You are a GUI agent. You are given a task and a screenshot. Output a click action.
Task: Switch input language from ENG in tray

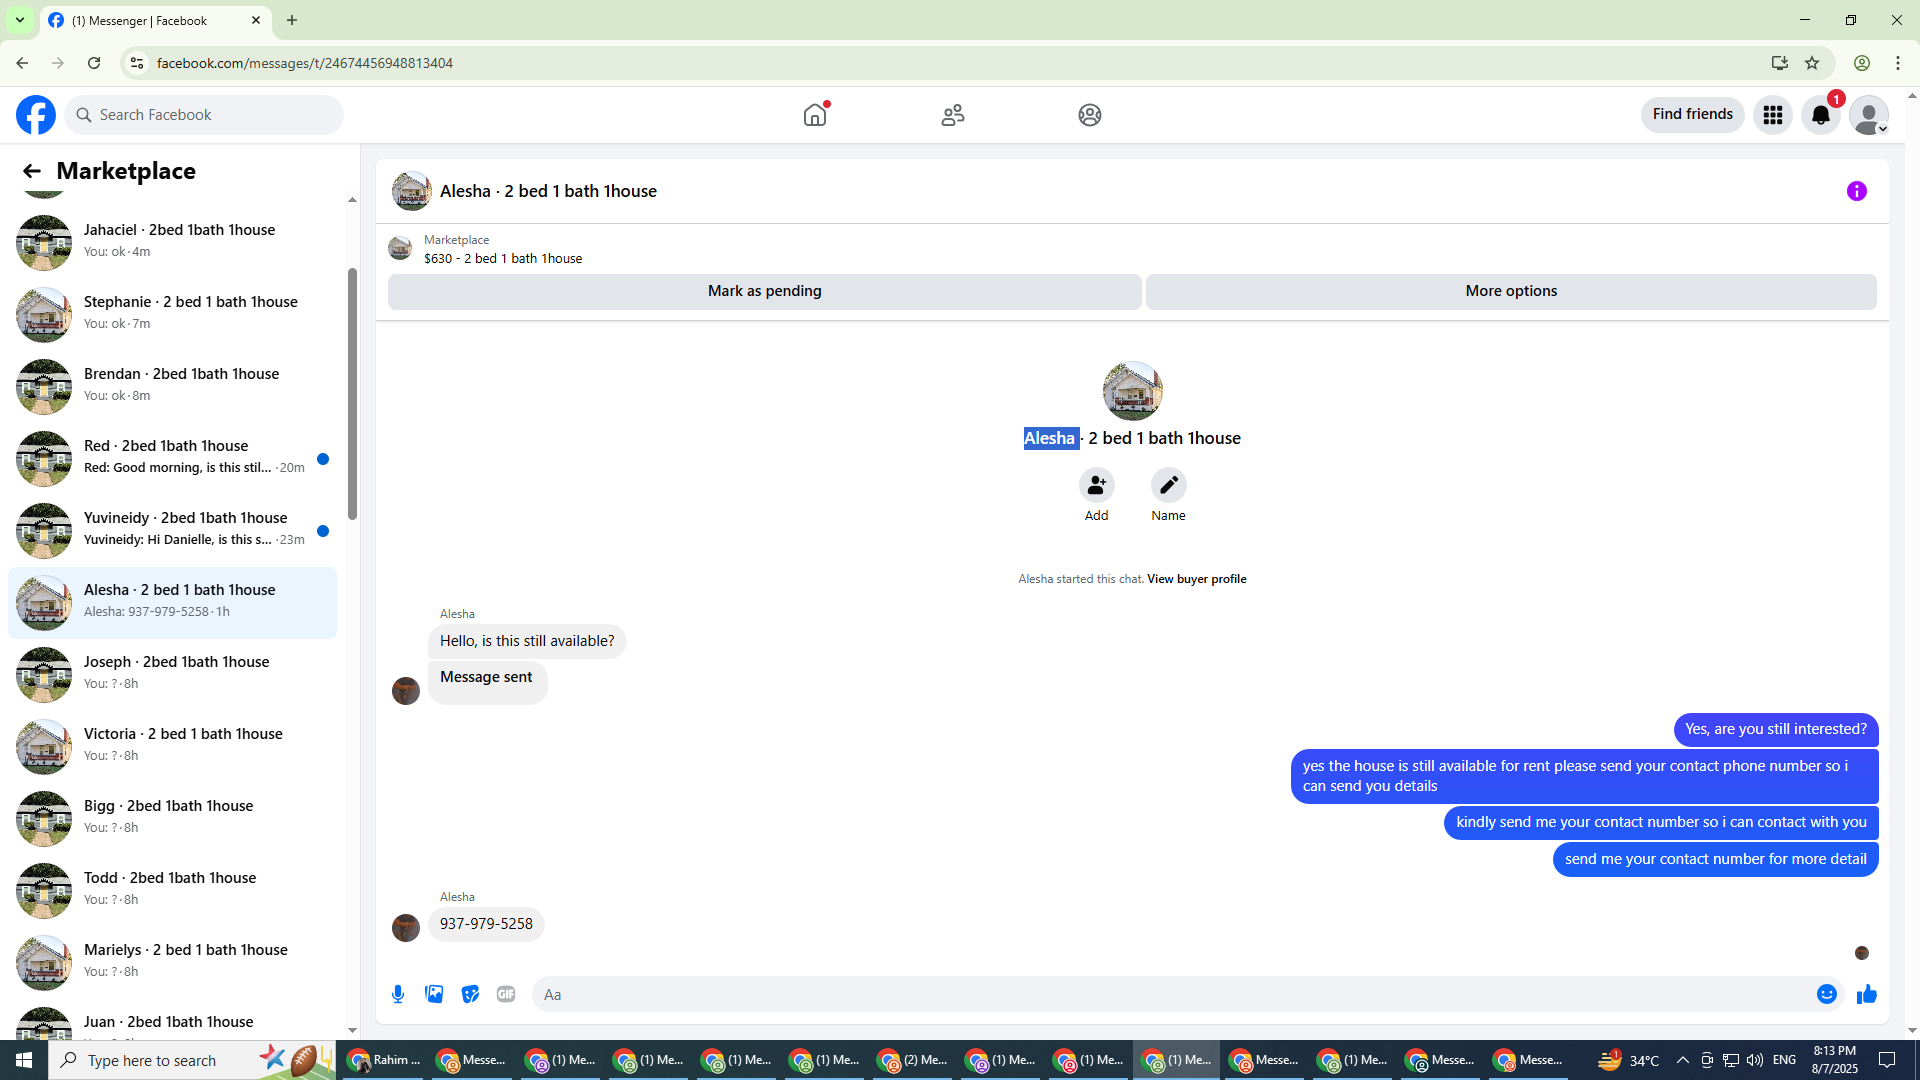[1784, 1060]
